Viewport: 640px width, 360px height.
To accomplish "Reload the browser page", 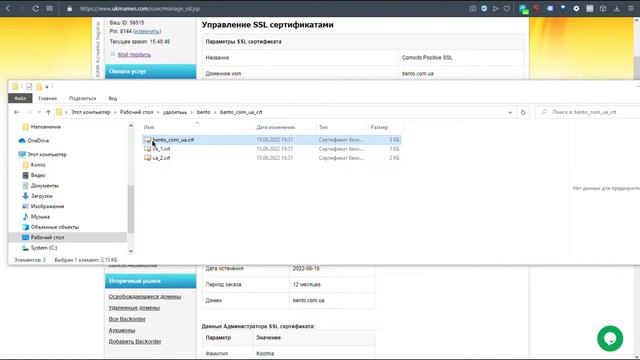I will coord(36,8).
